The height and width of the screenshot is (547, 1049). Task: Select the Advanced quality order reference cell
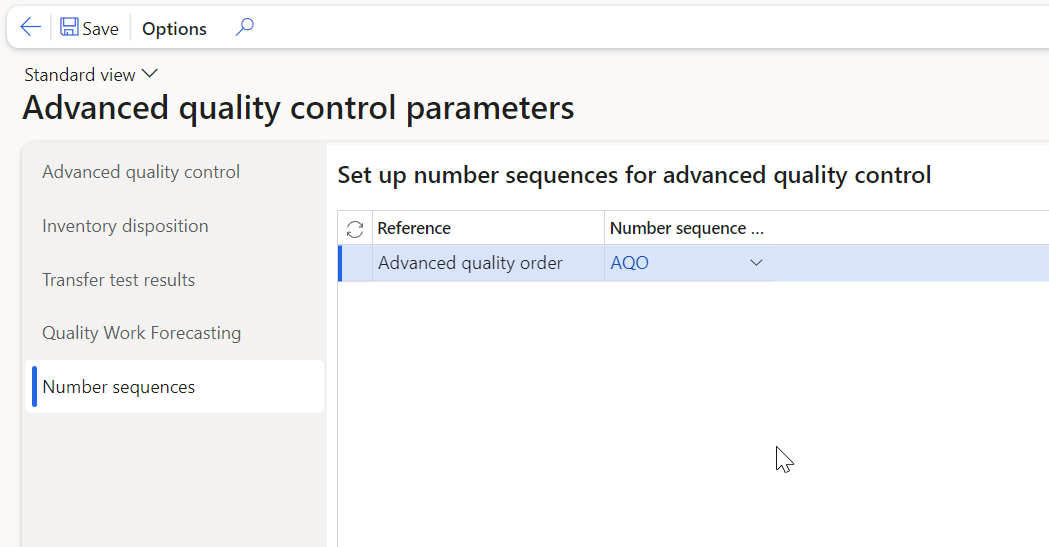[x=470, y=263]
